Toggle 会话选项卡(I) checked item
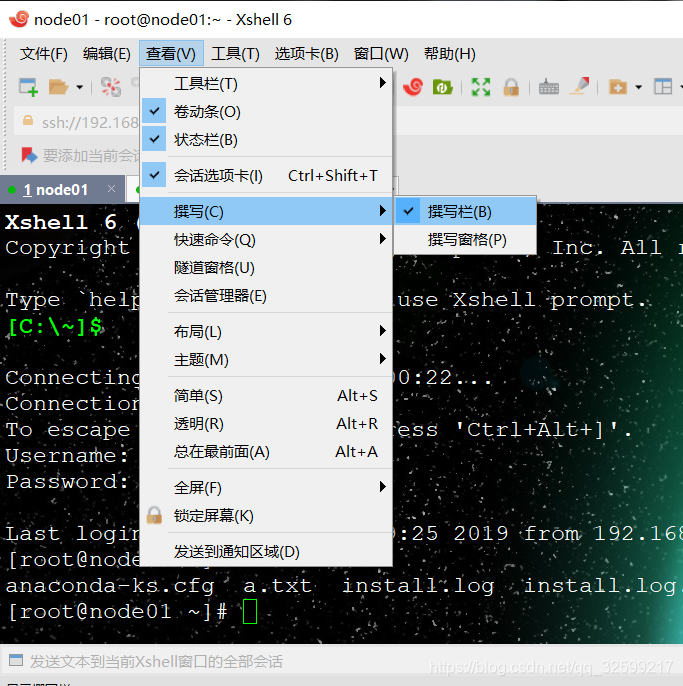The width and height of the screenshot is (683, 686). coord(266,175)
